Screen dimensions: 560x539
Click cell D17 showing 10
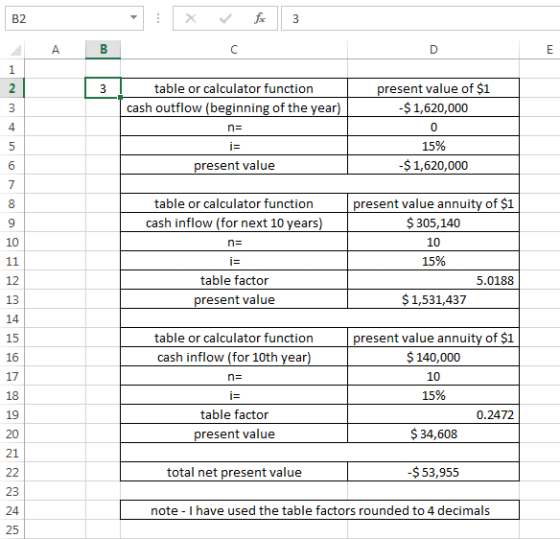pyautogui.click(x=433, y=376)
